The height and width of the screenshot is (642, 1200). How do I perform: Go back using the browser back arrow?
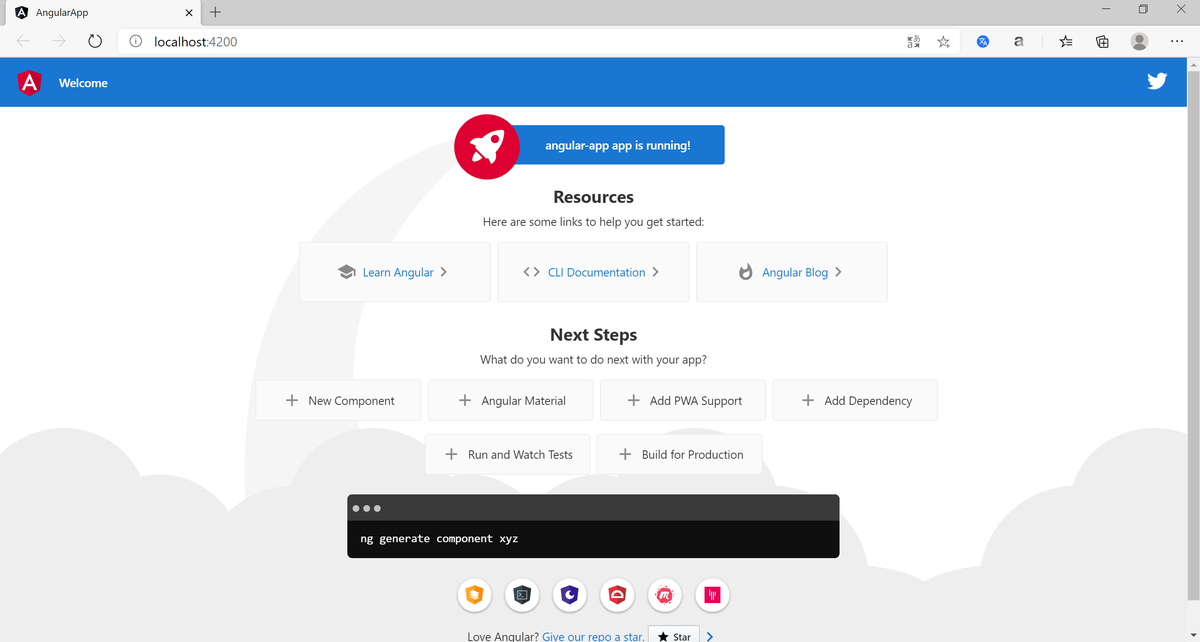click(x=24, y=42)
